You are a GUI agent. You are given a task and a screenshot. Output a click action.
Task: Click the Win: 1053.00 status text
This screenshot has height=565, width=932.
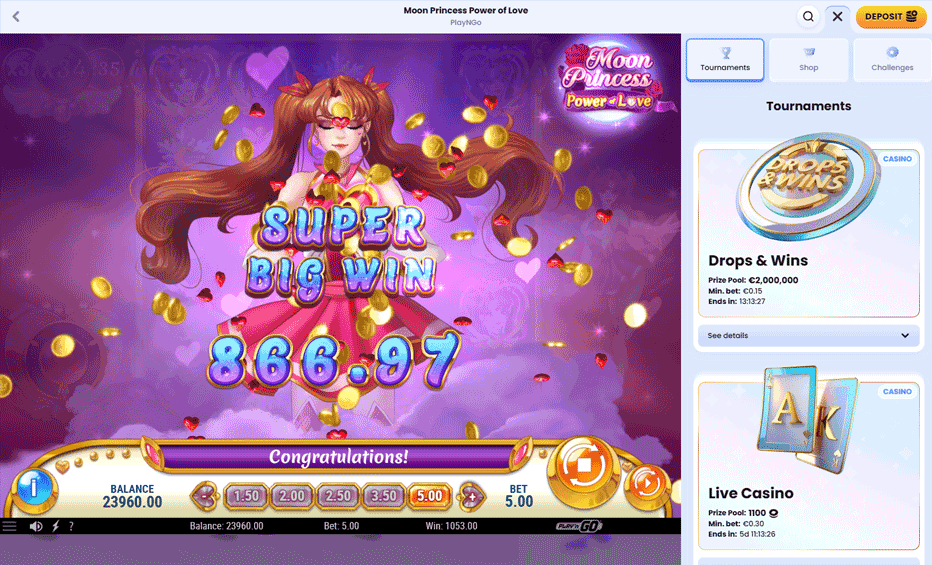tap(451, 526)
